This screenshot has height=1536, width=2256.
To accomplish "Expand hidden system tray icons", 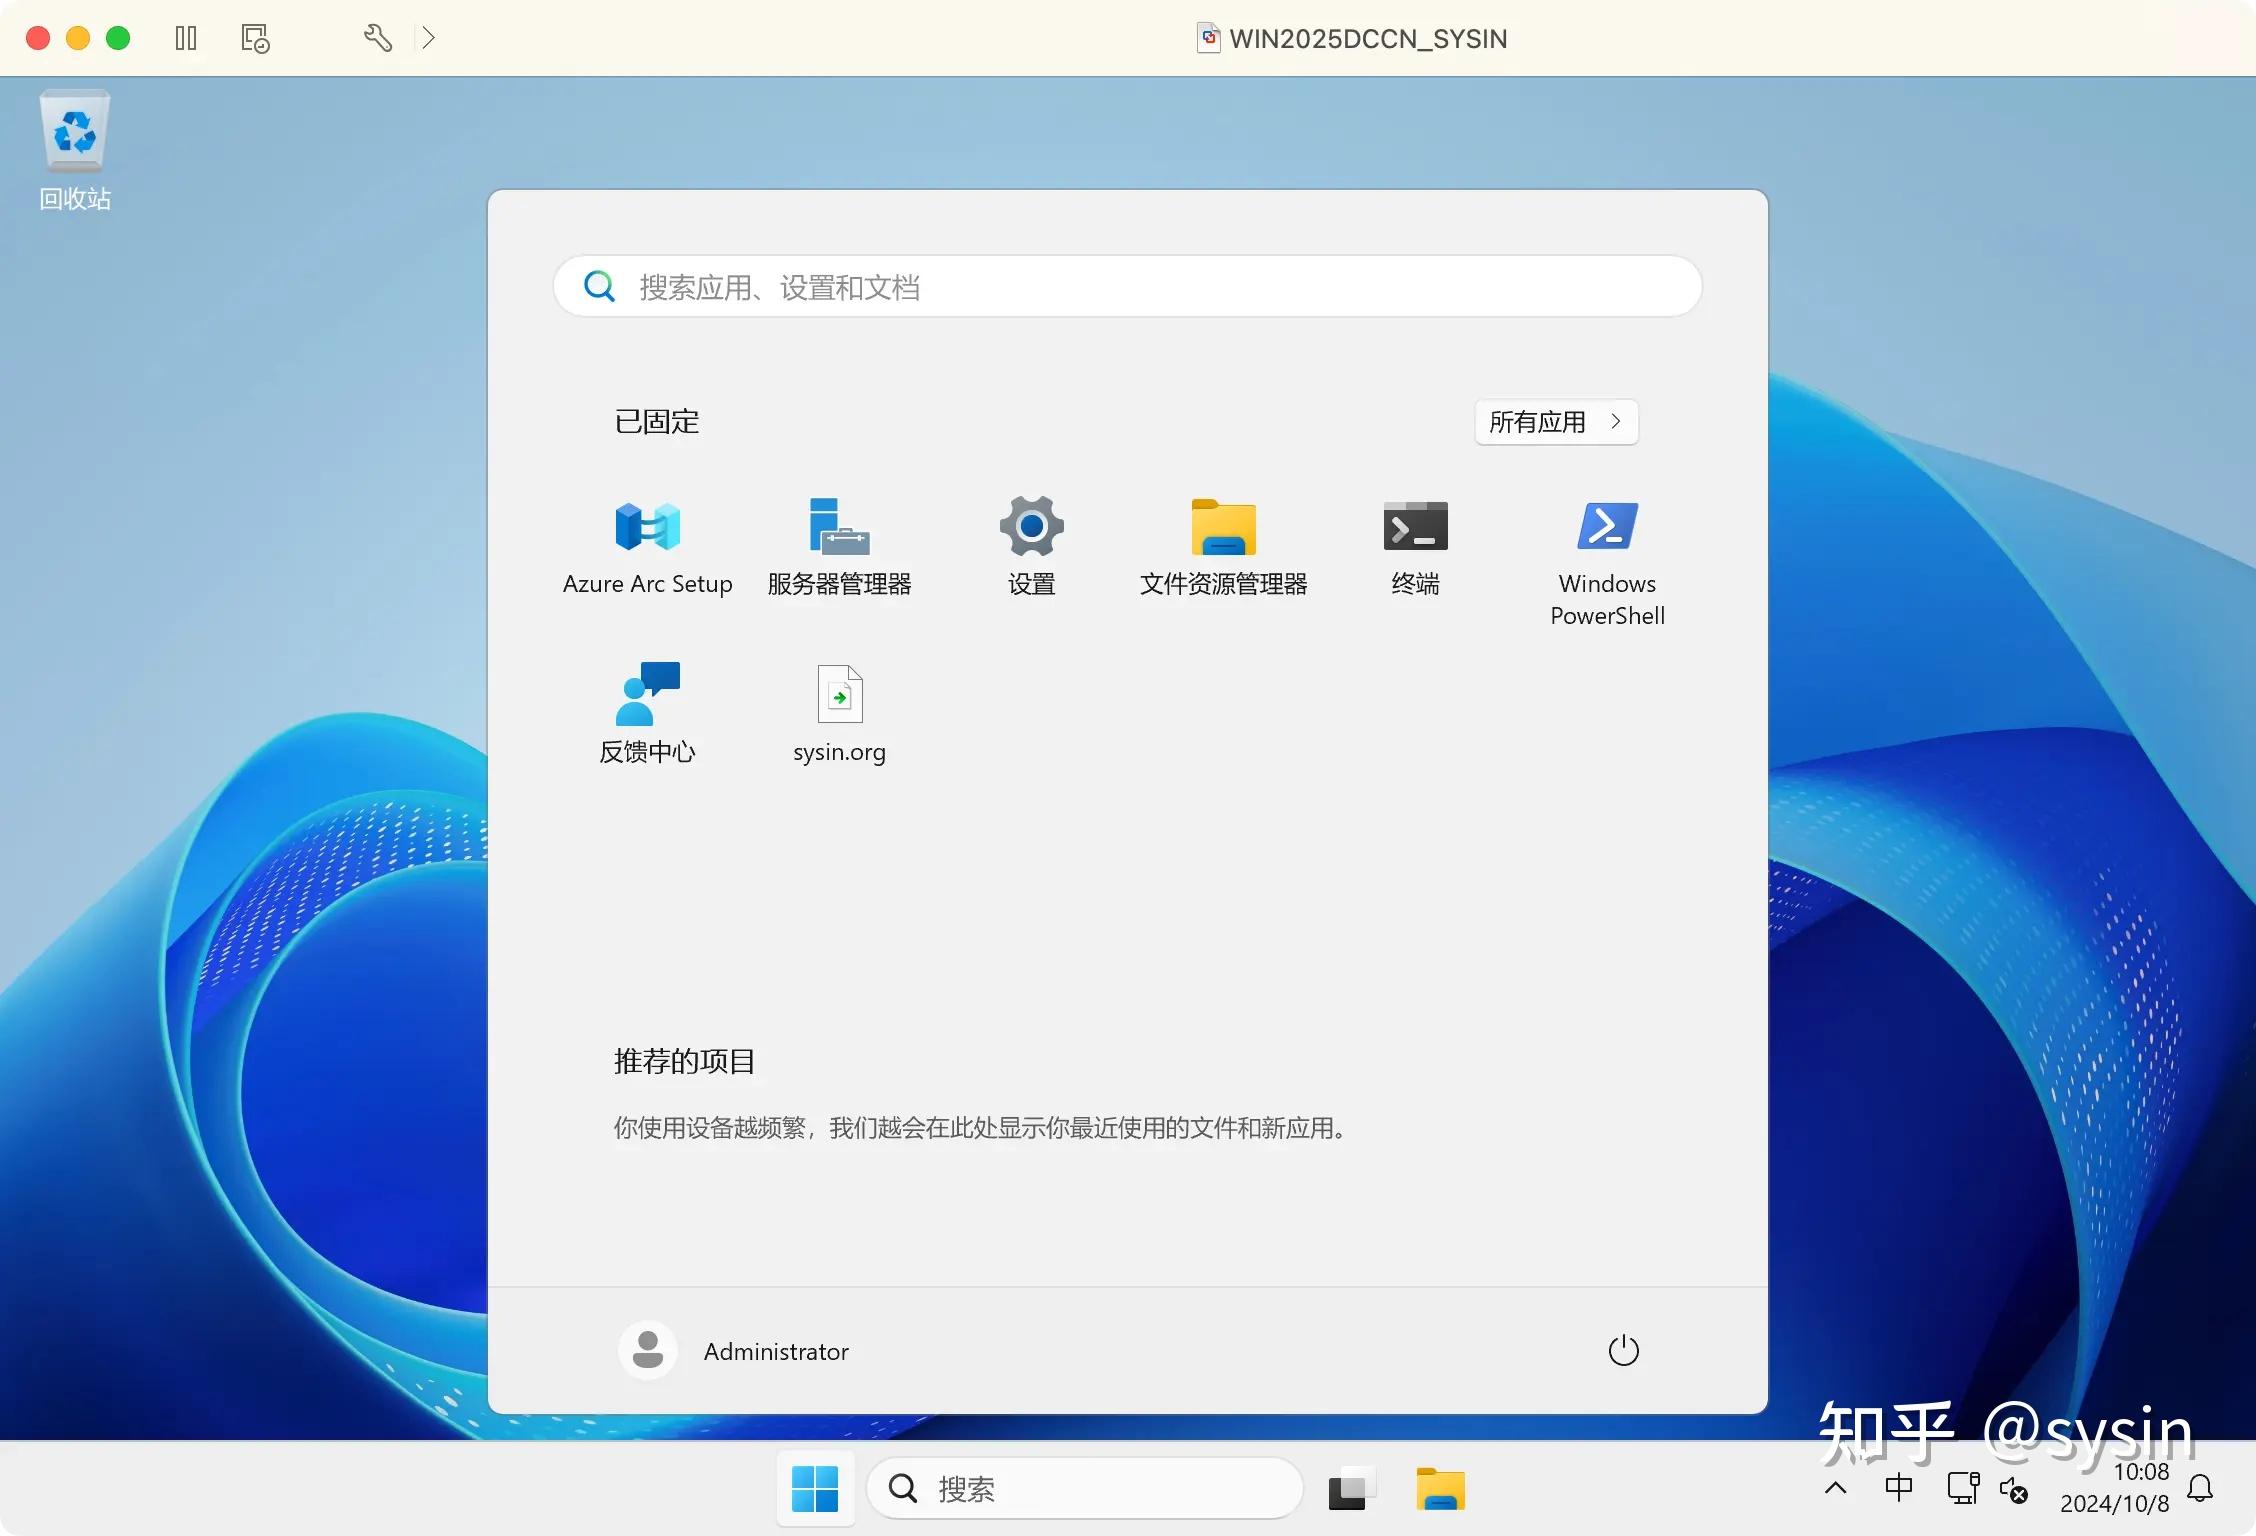I will (x=1835, y=1488).
